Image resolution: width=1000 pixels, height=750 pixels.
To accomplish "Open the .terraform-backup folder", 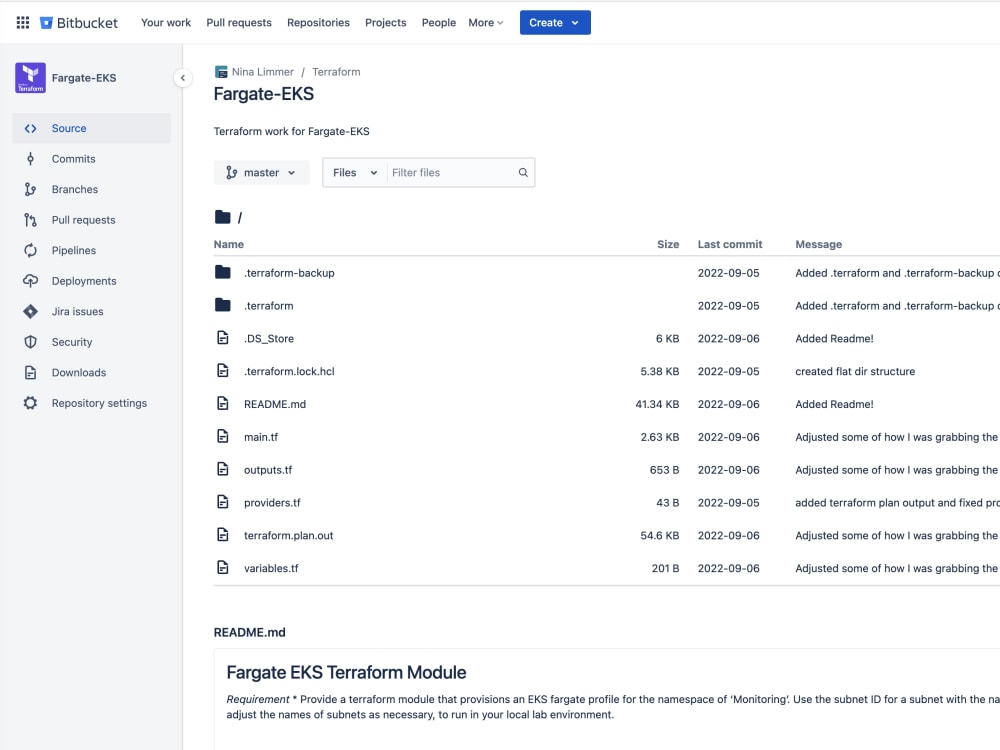I will (291, 272).
